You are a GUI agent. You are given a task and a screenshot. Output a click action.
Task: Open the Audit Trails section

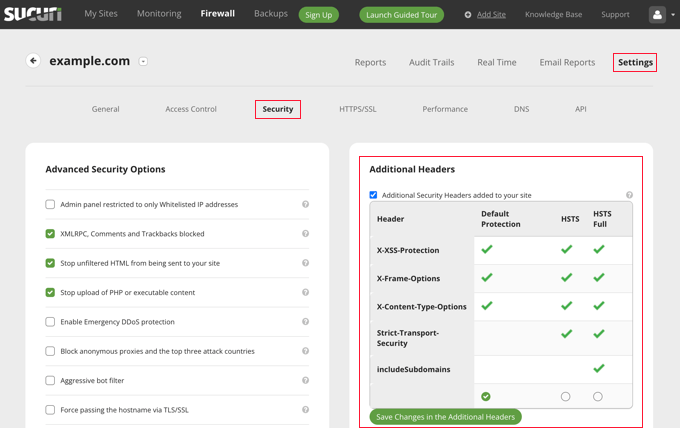pyautogui.click(x=431, y=62)
